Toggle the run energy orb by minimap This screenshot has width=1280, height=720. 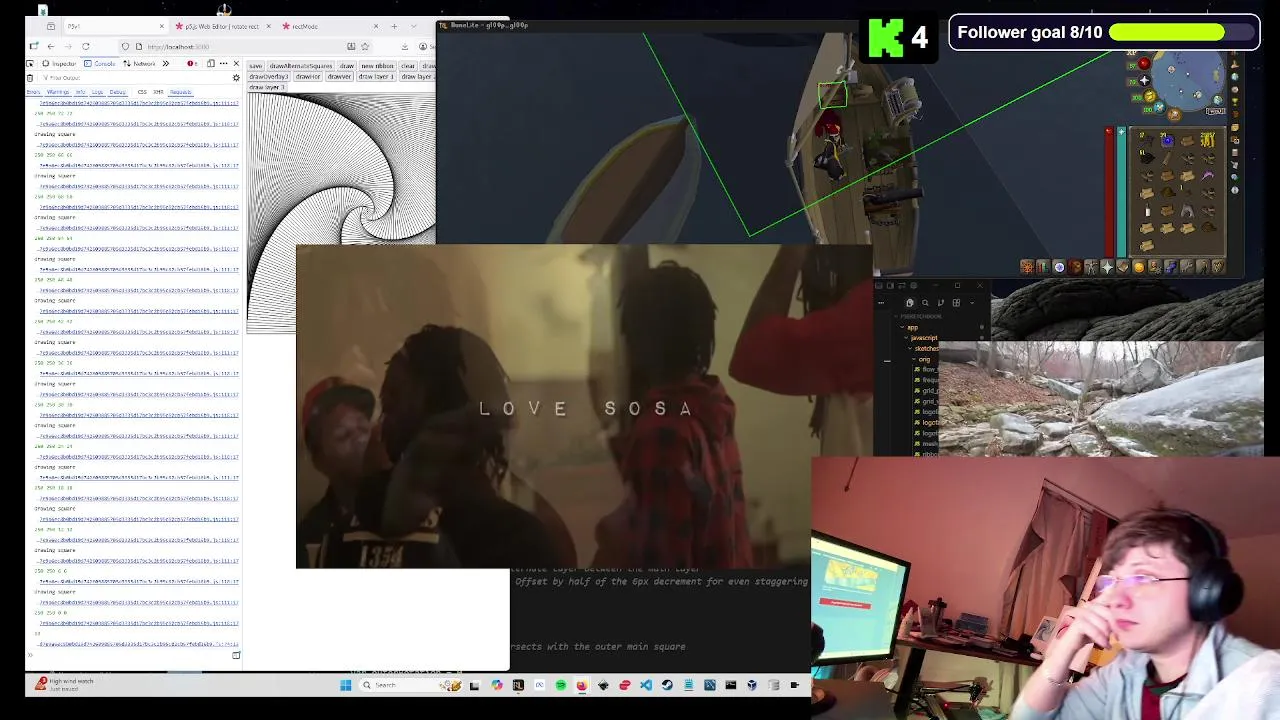coord(1150,96)
